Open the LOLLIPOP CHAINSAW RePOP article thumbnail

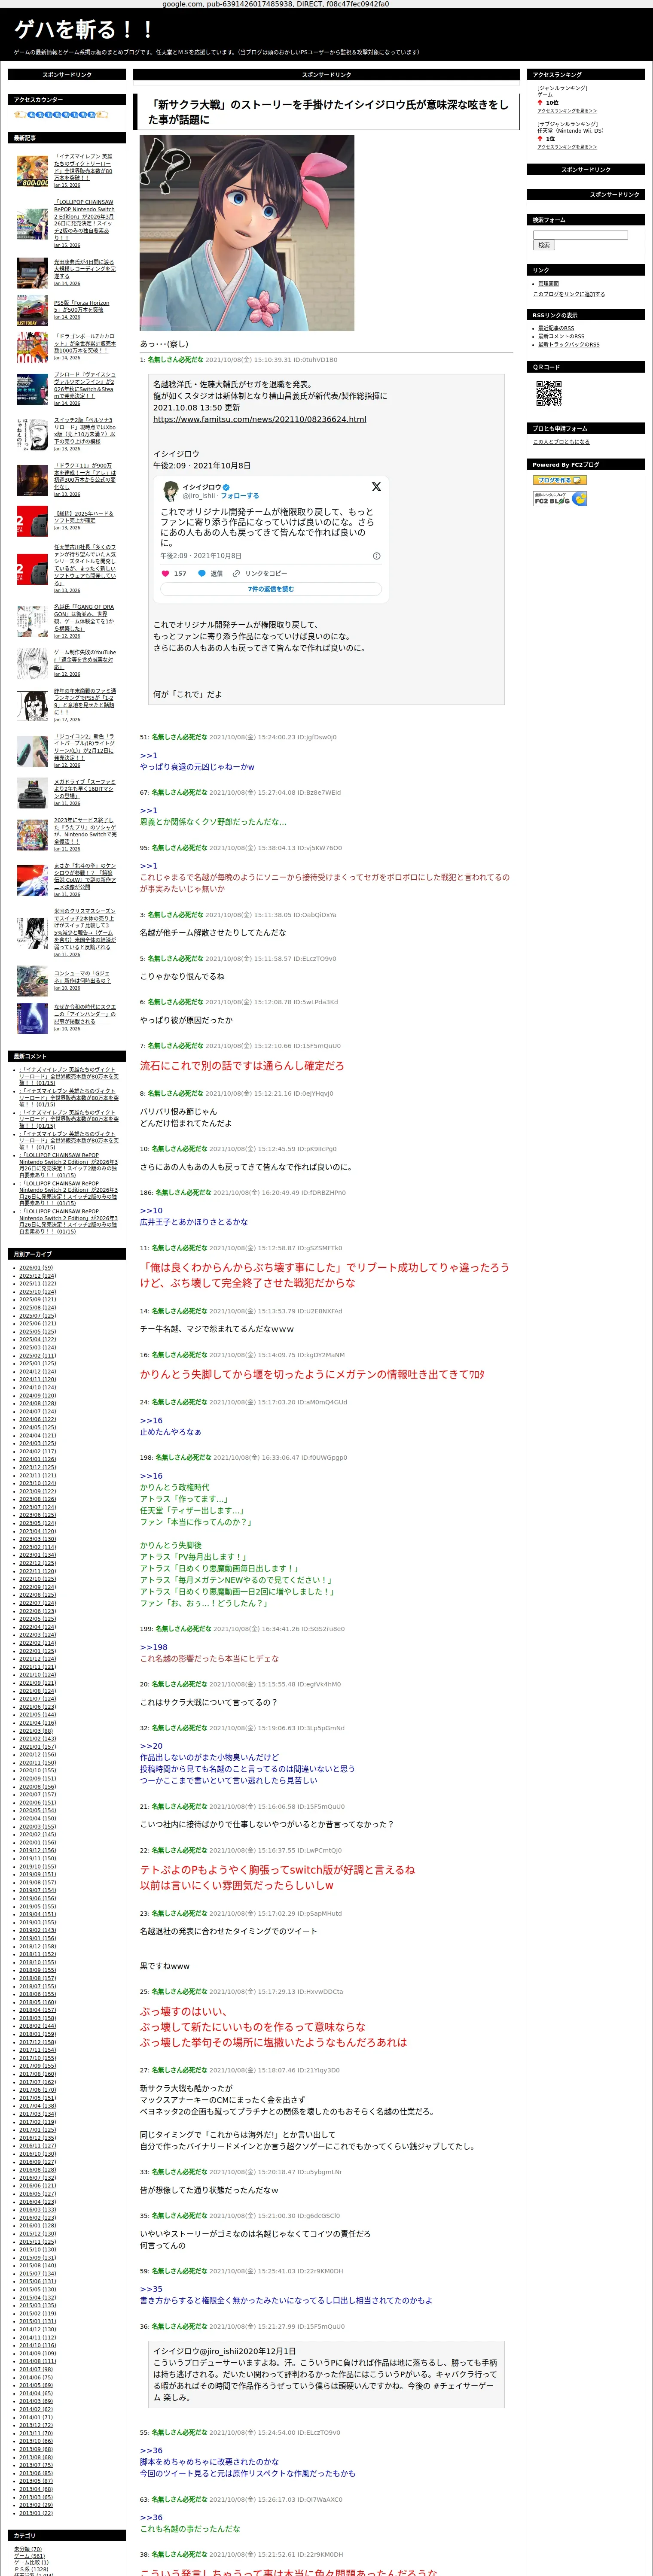click(x=33, y=224)
